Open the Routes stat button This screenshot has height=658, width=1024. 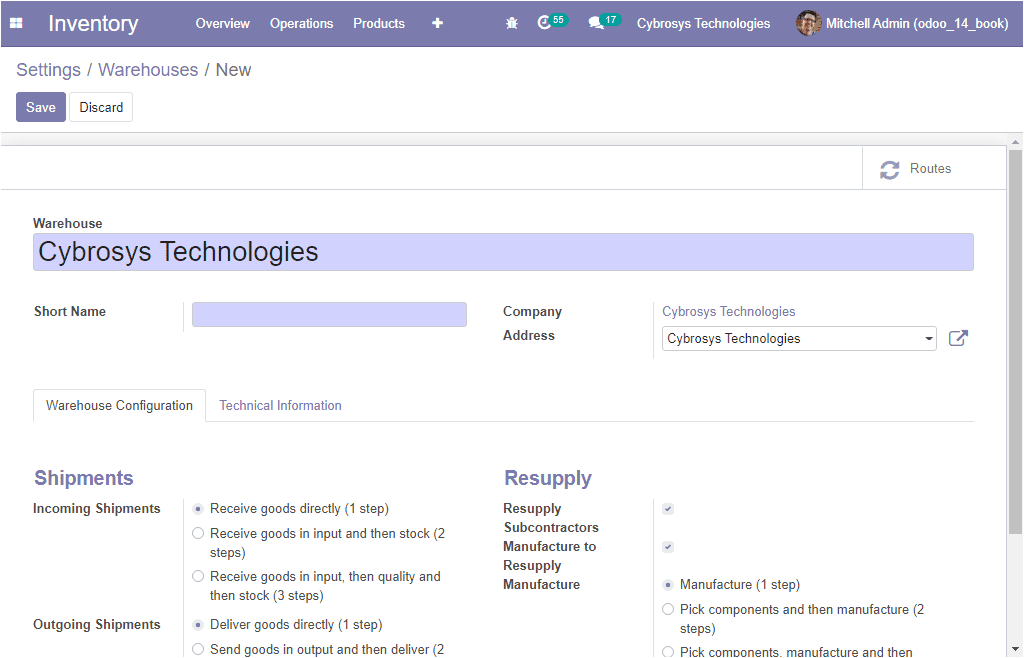click(x=934, y=168)
